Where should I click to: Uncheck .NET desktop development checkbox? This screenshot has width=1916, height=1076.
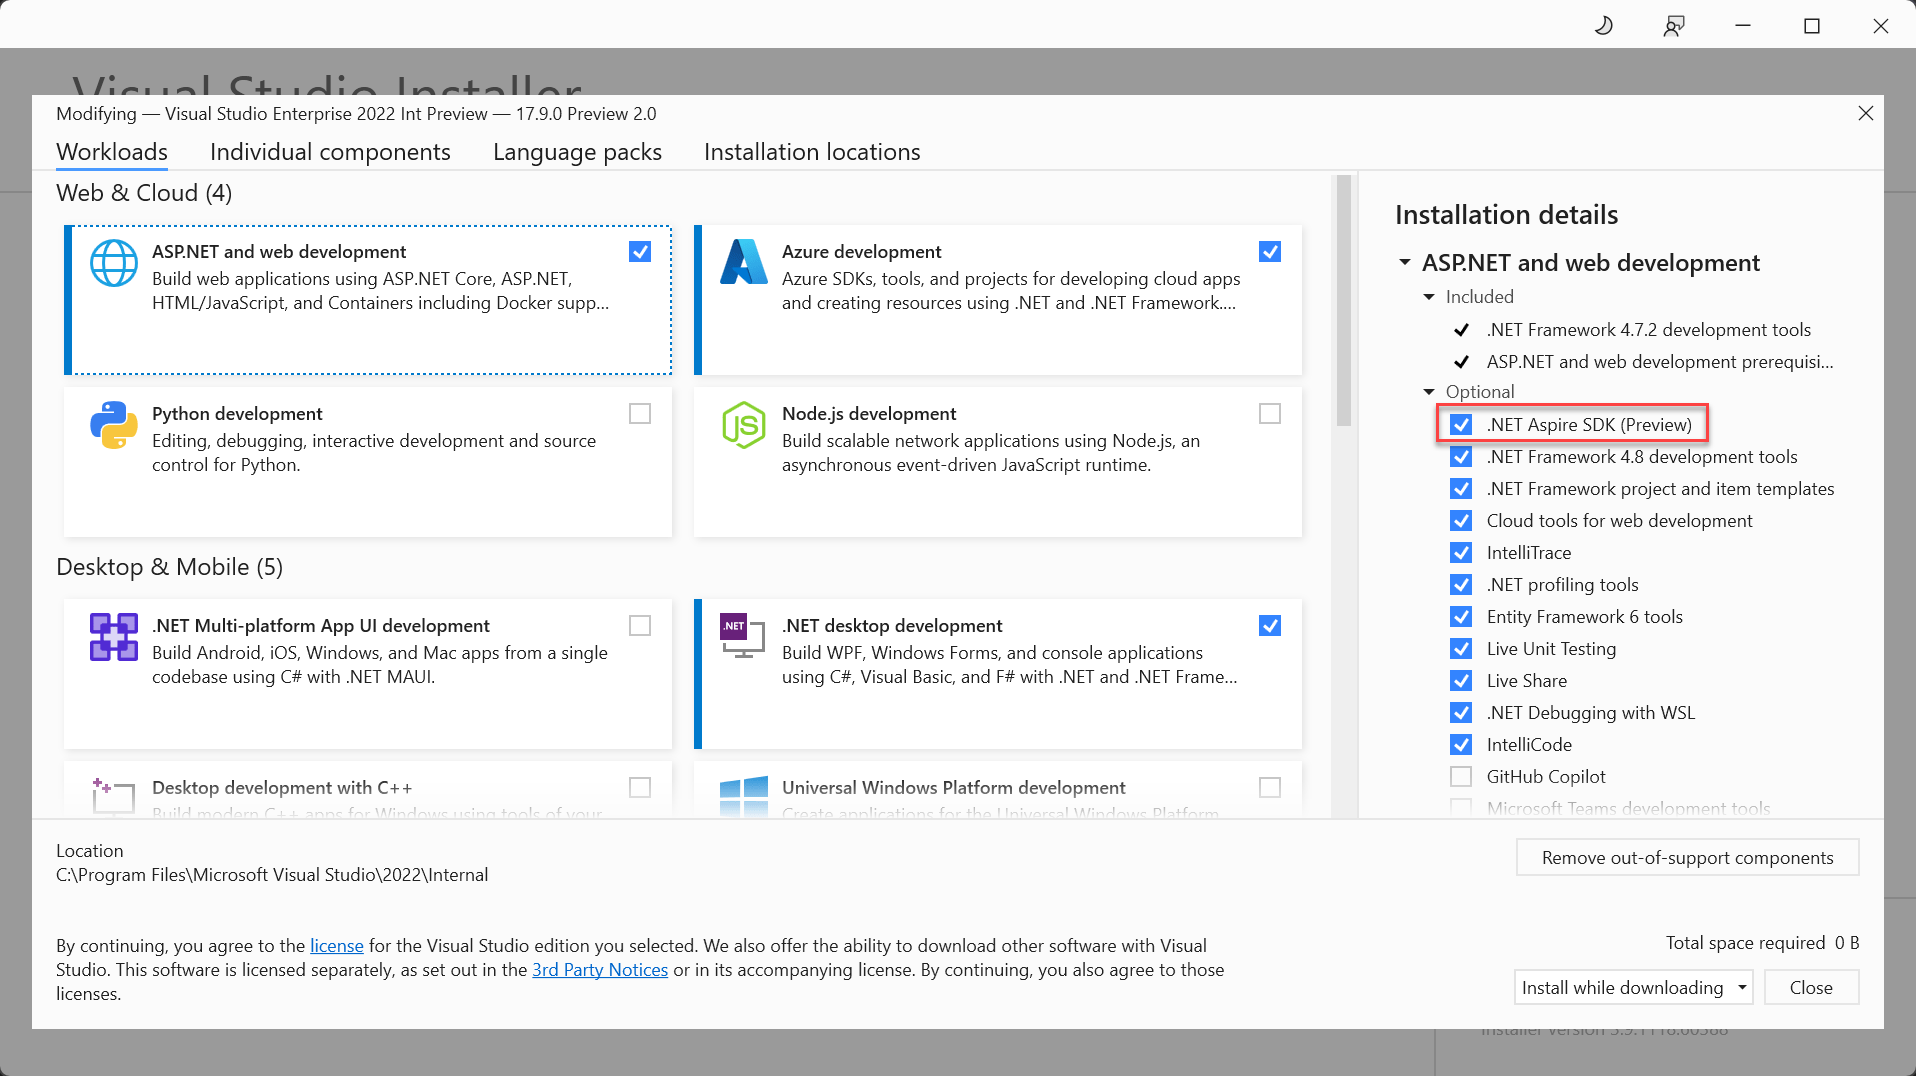pos(1270,626)
